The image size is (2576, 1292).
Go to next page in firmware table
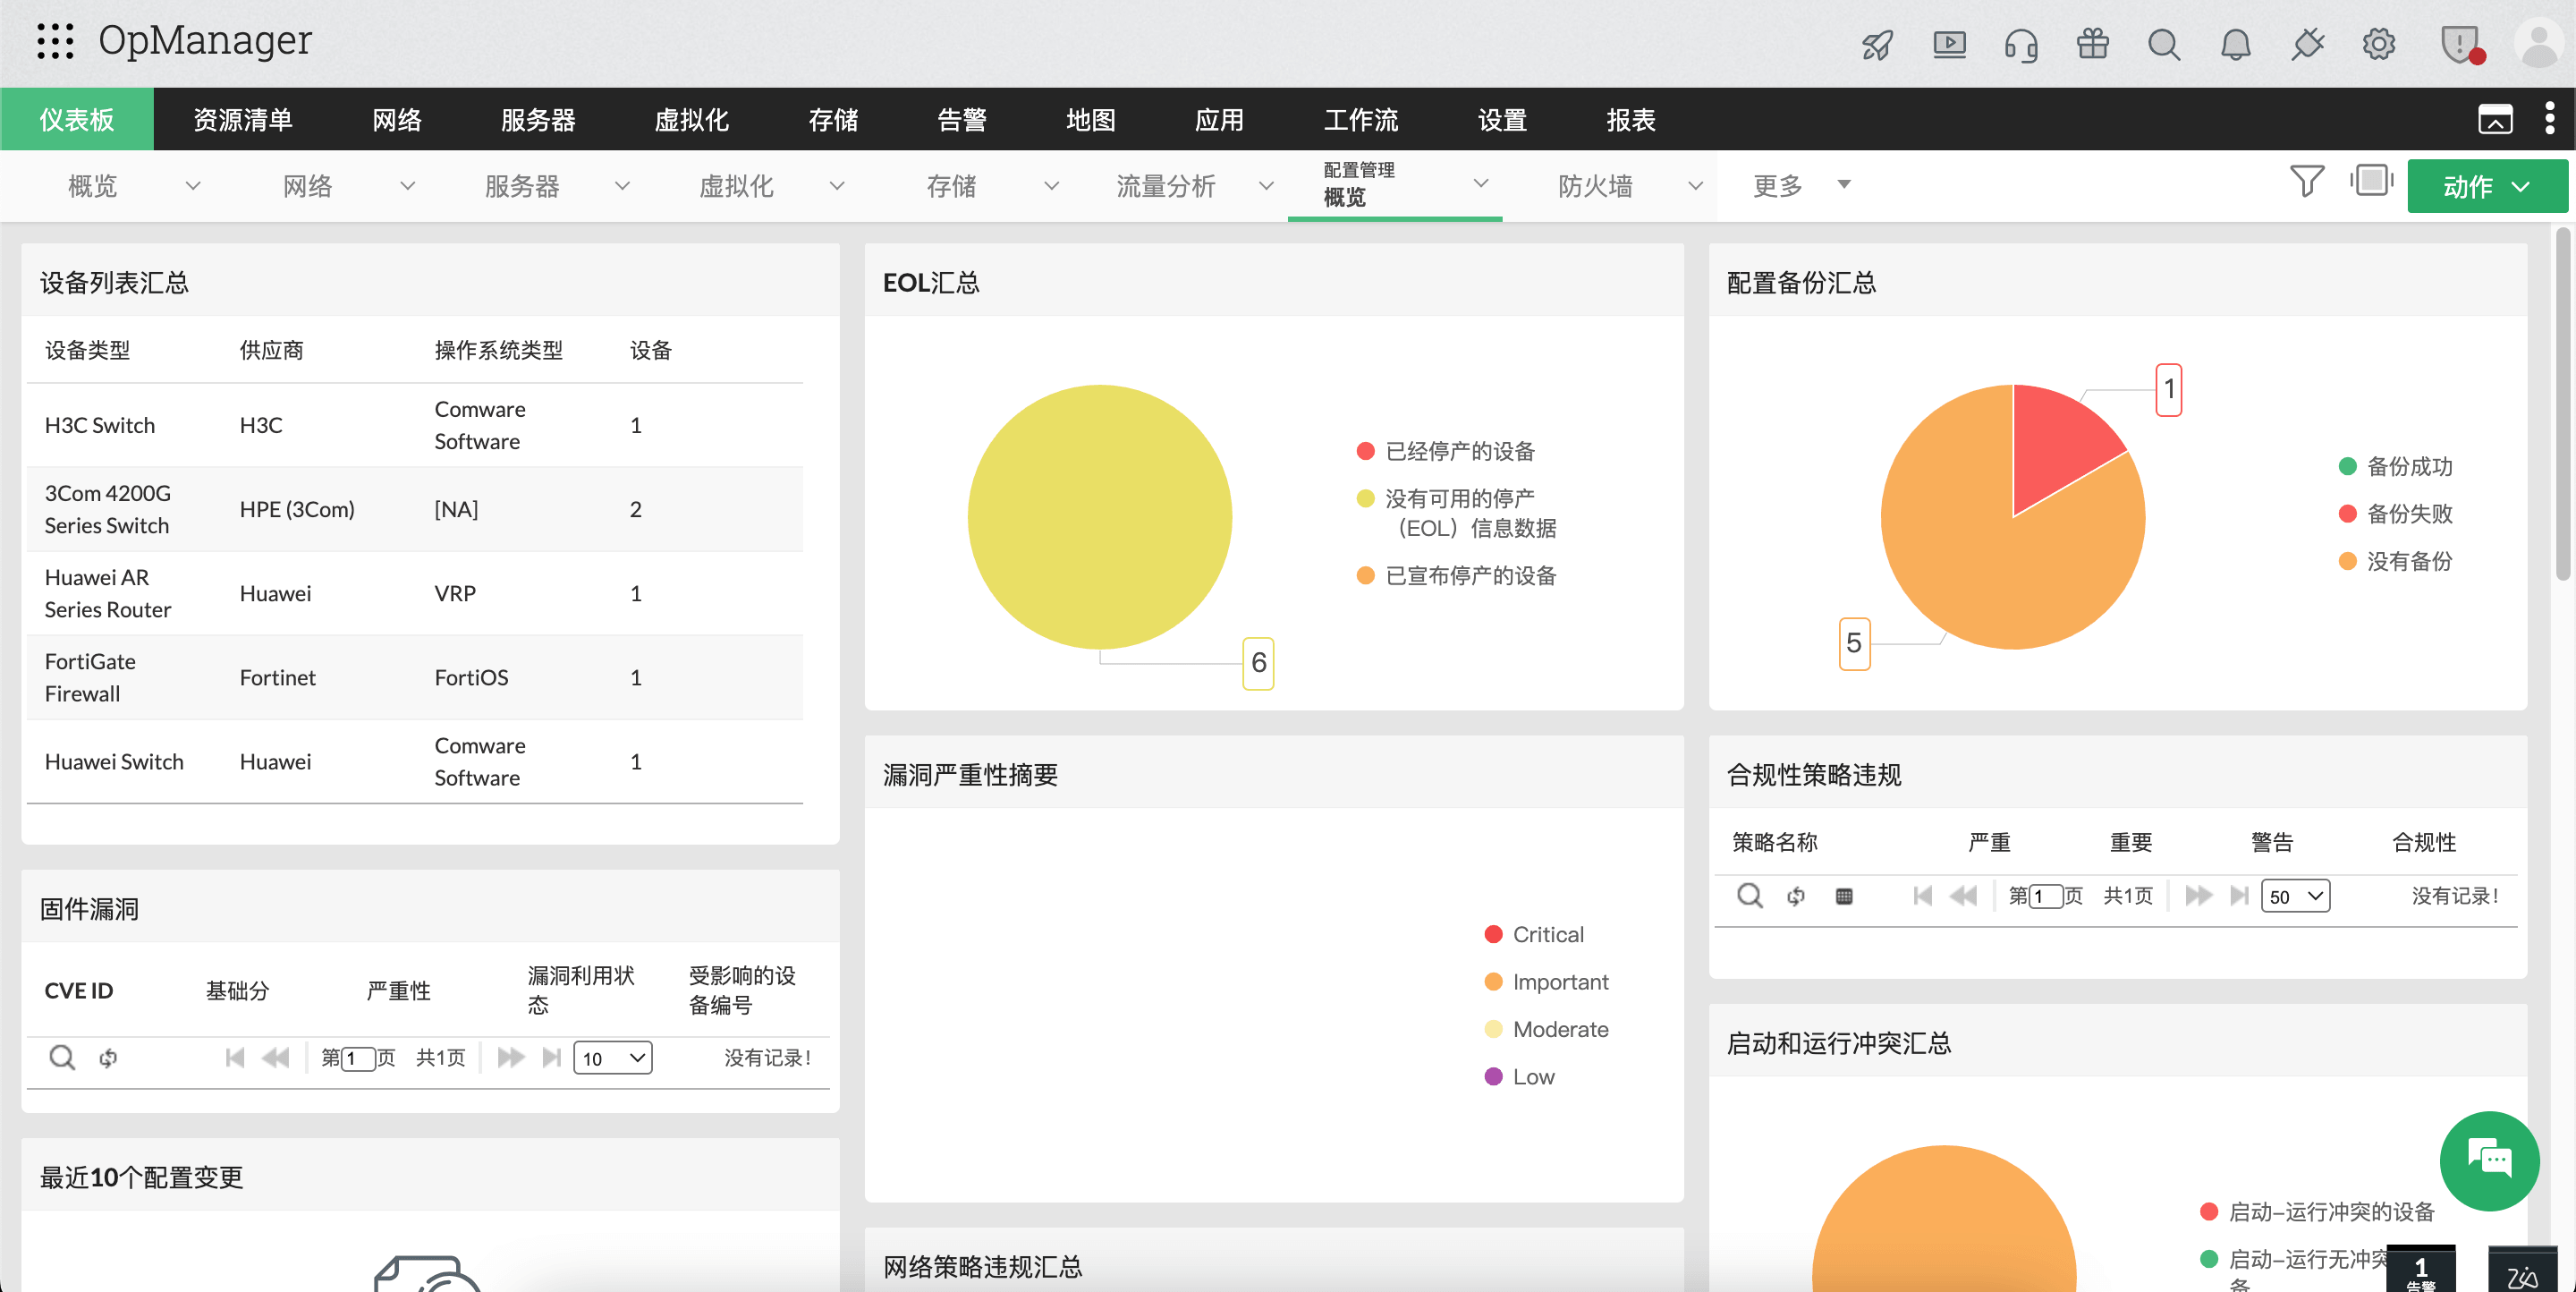tap(511, 1057)
